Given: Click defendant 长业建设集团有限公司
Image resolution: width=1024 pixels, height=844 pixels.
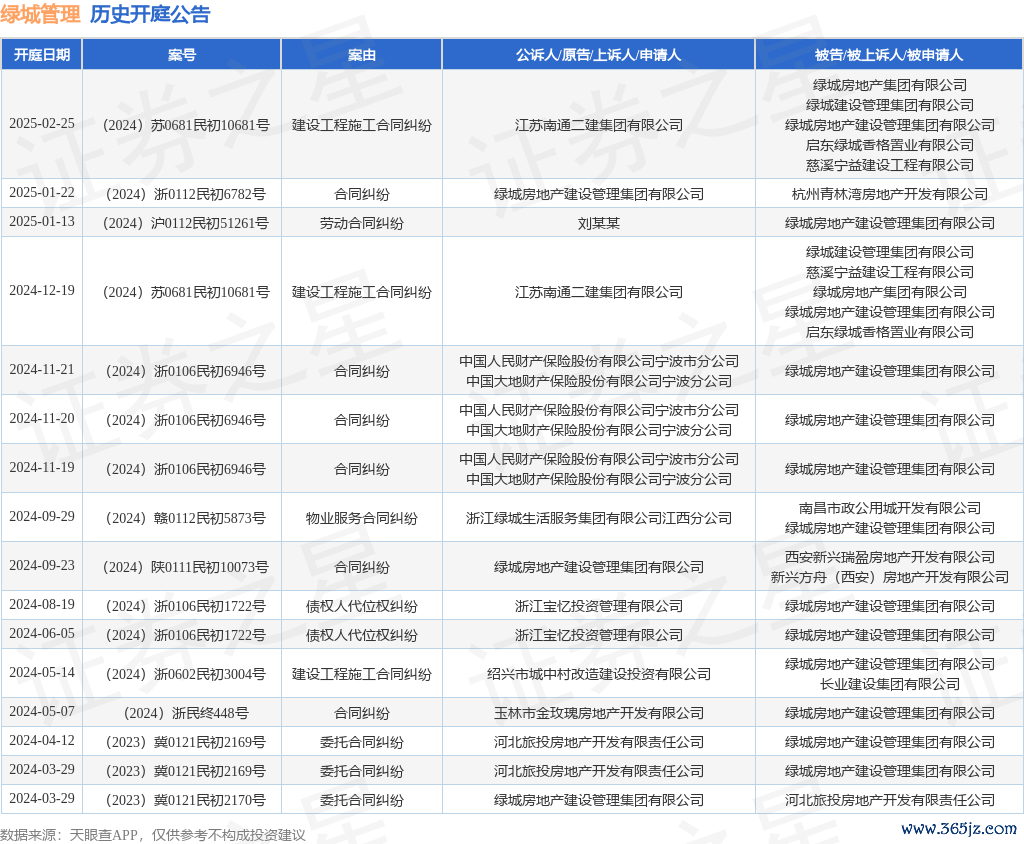Looking at the screenshot, I should pyautogui.click(x=889, y=684).
